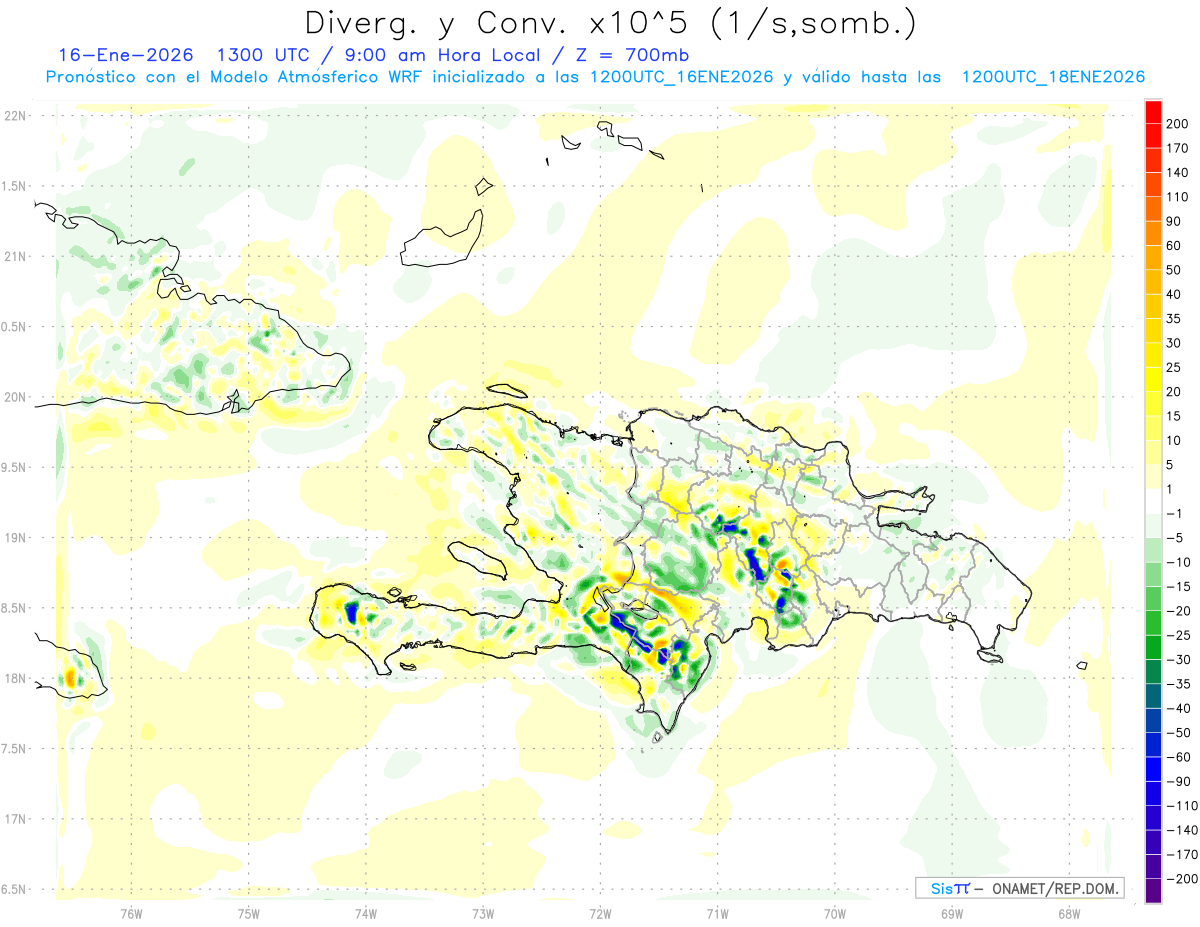
Task: Click the '1.5N' latitude label
Action: click(x=15, y=186)
